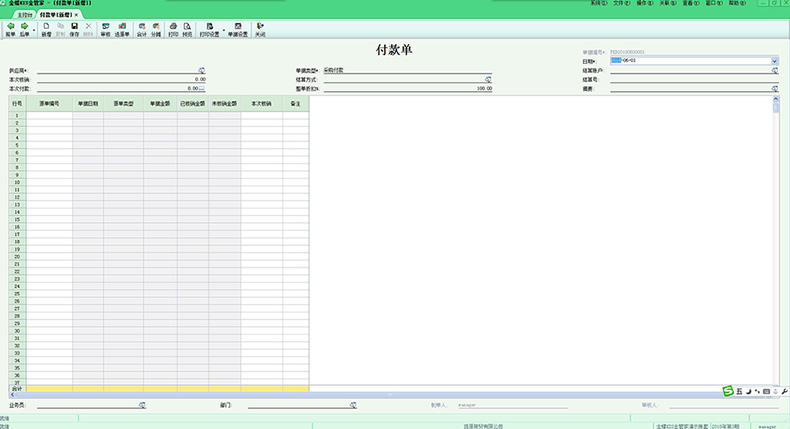Click the Sogou input method tray icon
The height and width of the screenshot is (429, 790).
[728, 390]
